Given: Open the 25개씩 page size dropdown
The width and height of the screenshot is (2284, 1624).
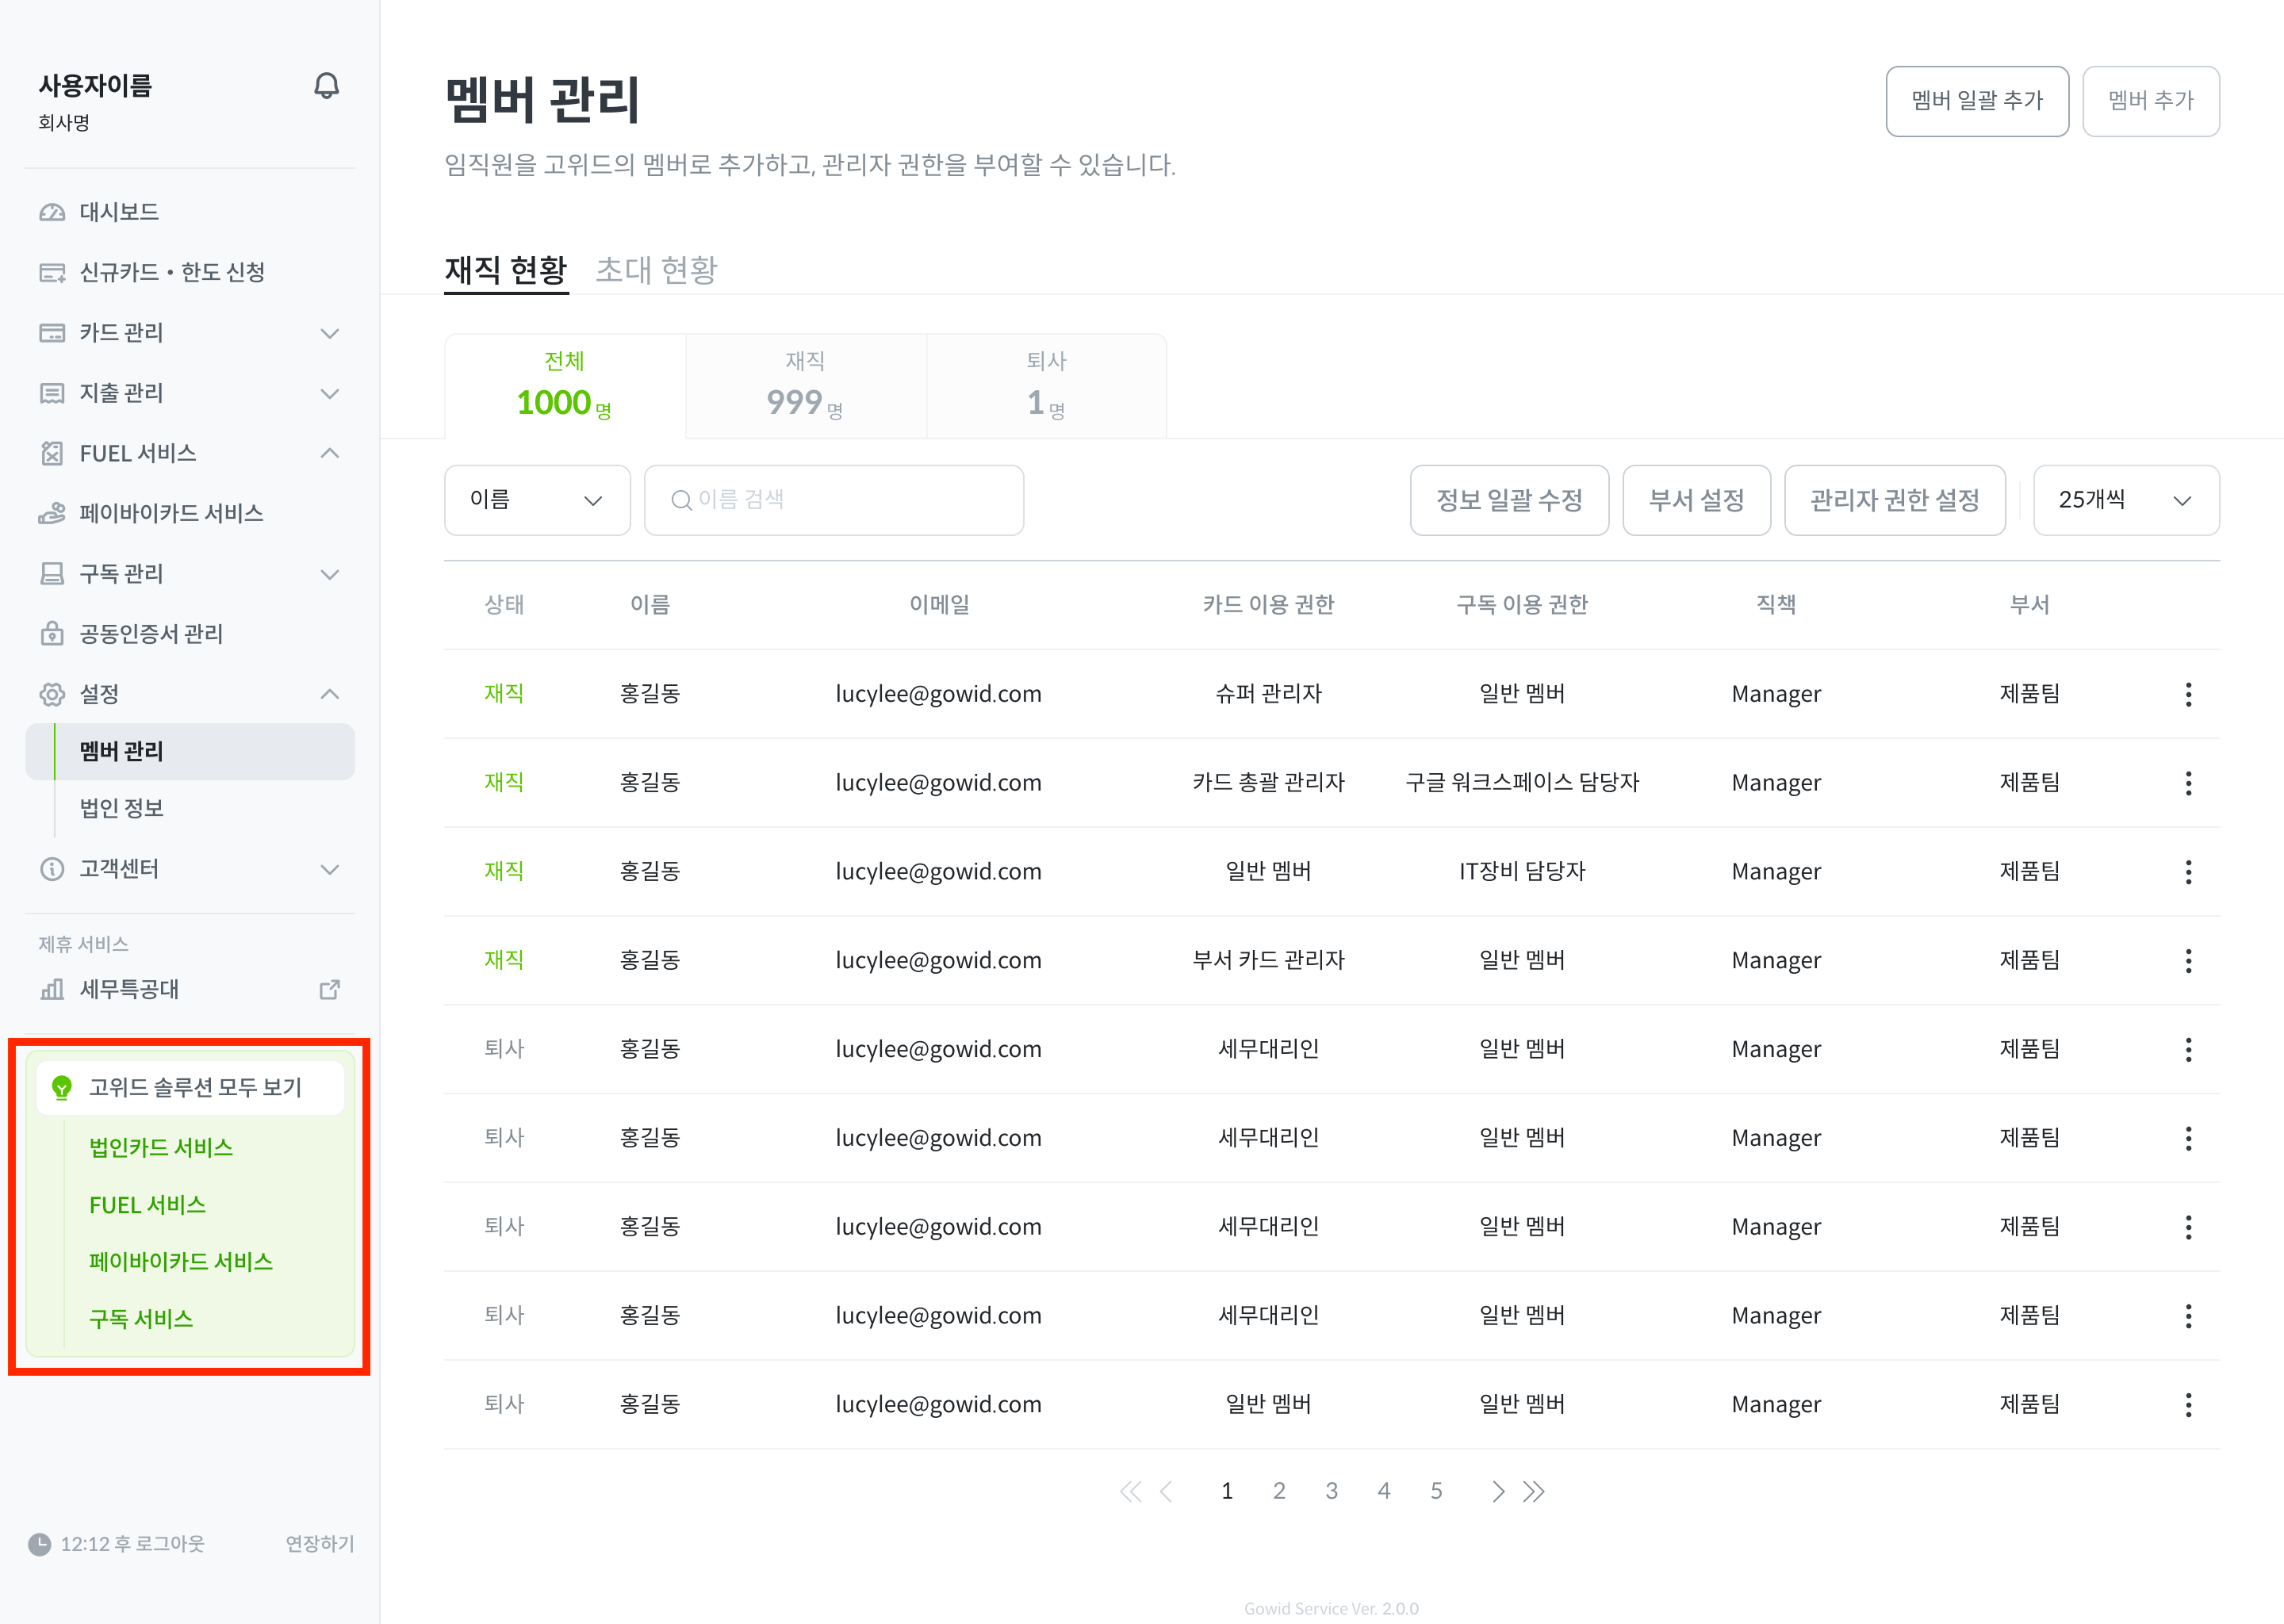Looking at the screenshot, I should 2125,500.
